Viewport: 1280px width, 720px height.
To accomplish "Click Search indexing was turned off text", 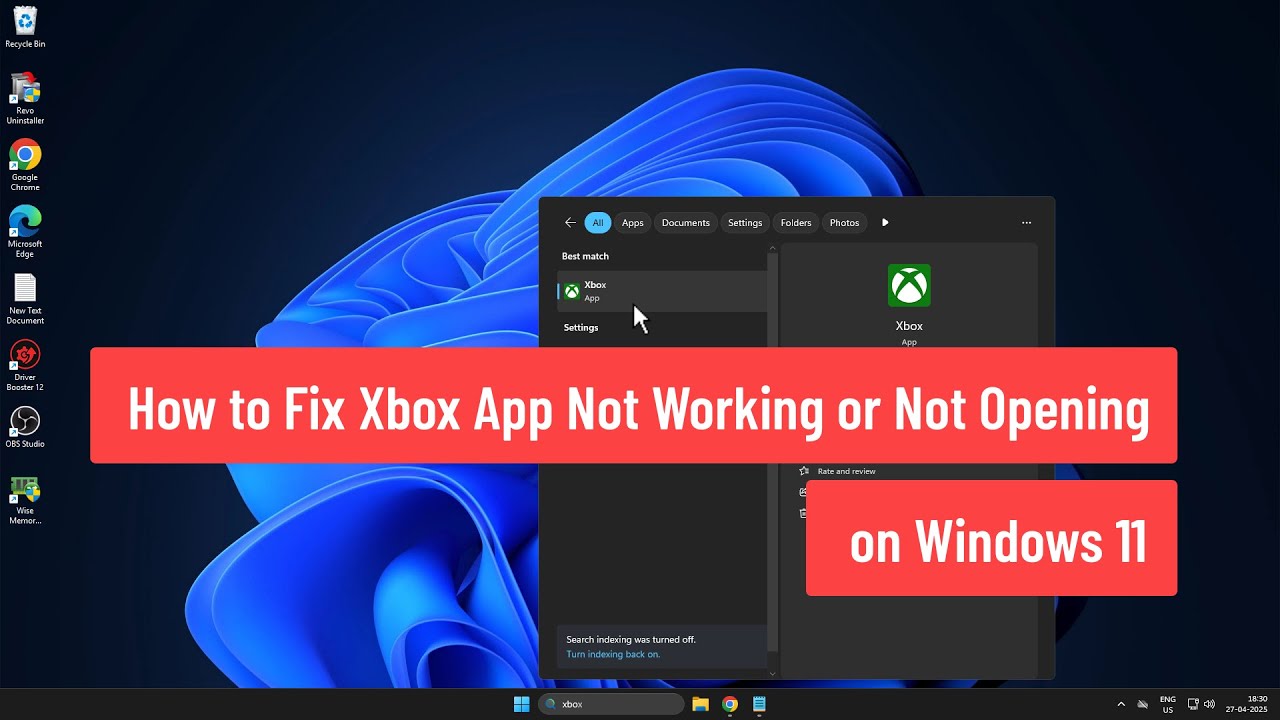I will (x=631, y=639).
